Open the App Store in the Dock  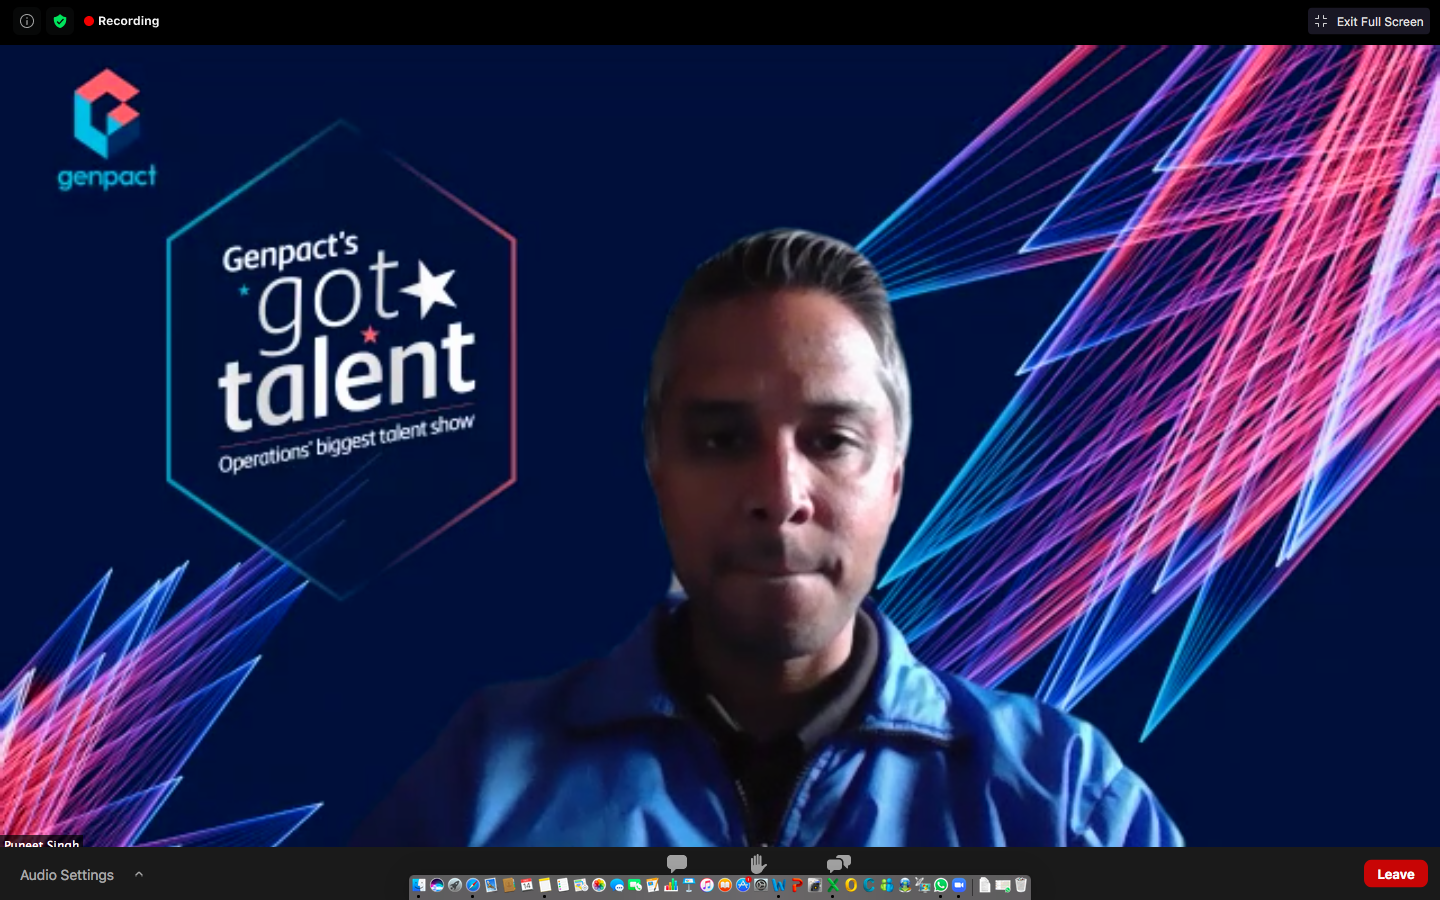(x=743, y=885)
